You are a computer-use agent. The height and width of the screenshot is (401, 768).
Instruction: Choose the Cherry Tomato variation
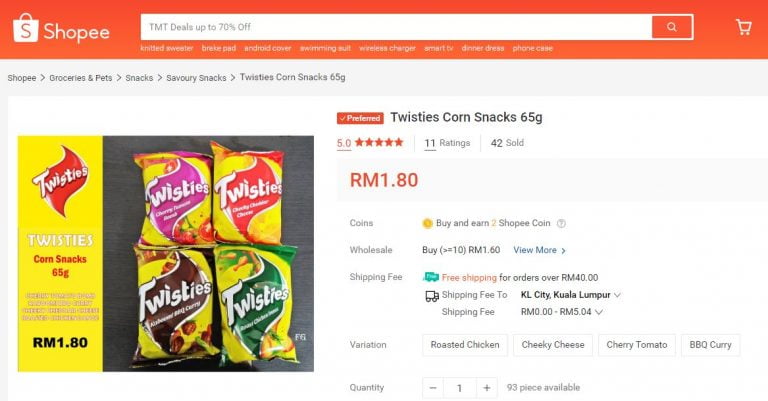point(639,345)
